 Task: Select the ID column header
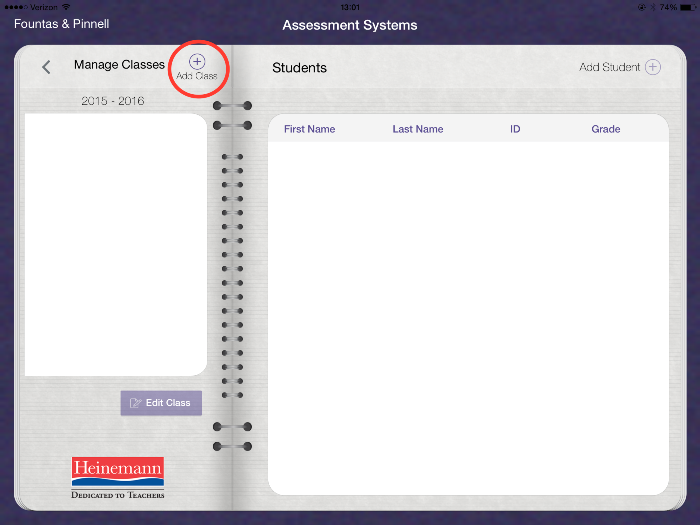(515, 129)
